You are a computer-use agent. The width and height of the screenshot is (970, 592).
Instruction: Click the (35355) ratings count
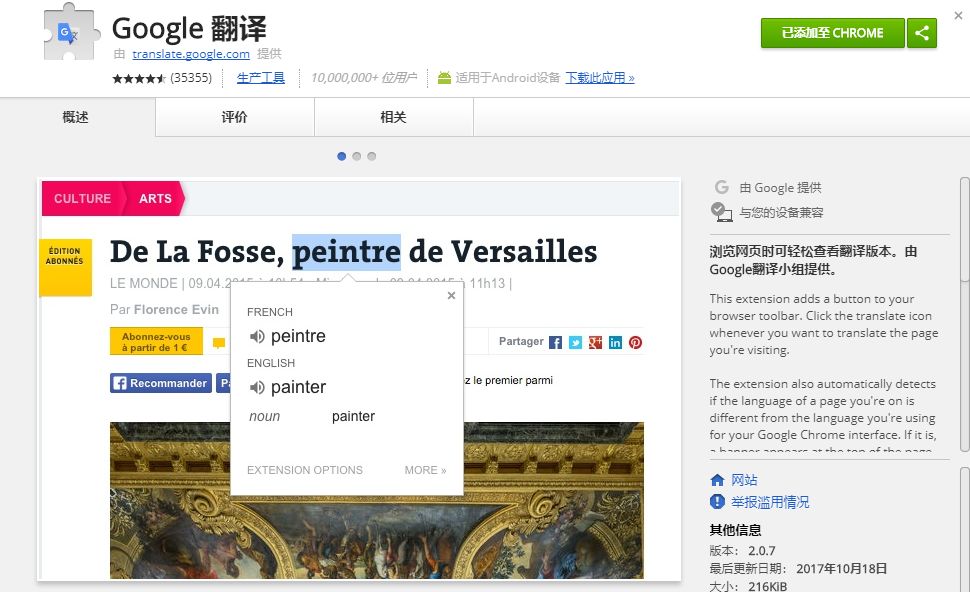[191, 78]
